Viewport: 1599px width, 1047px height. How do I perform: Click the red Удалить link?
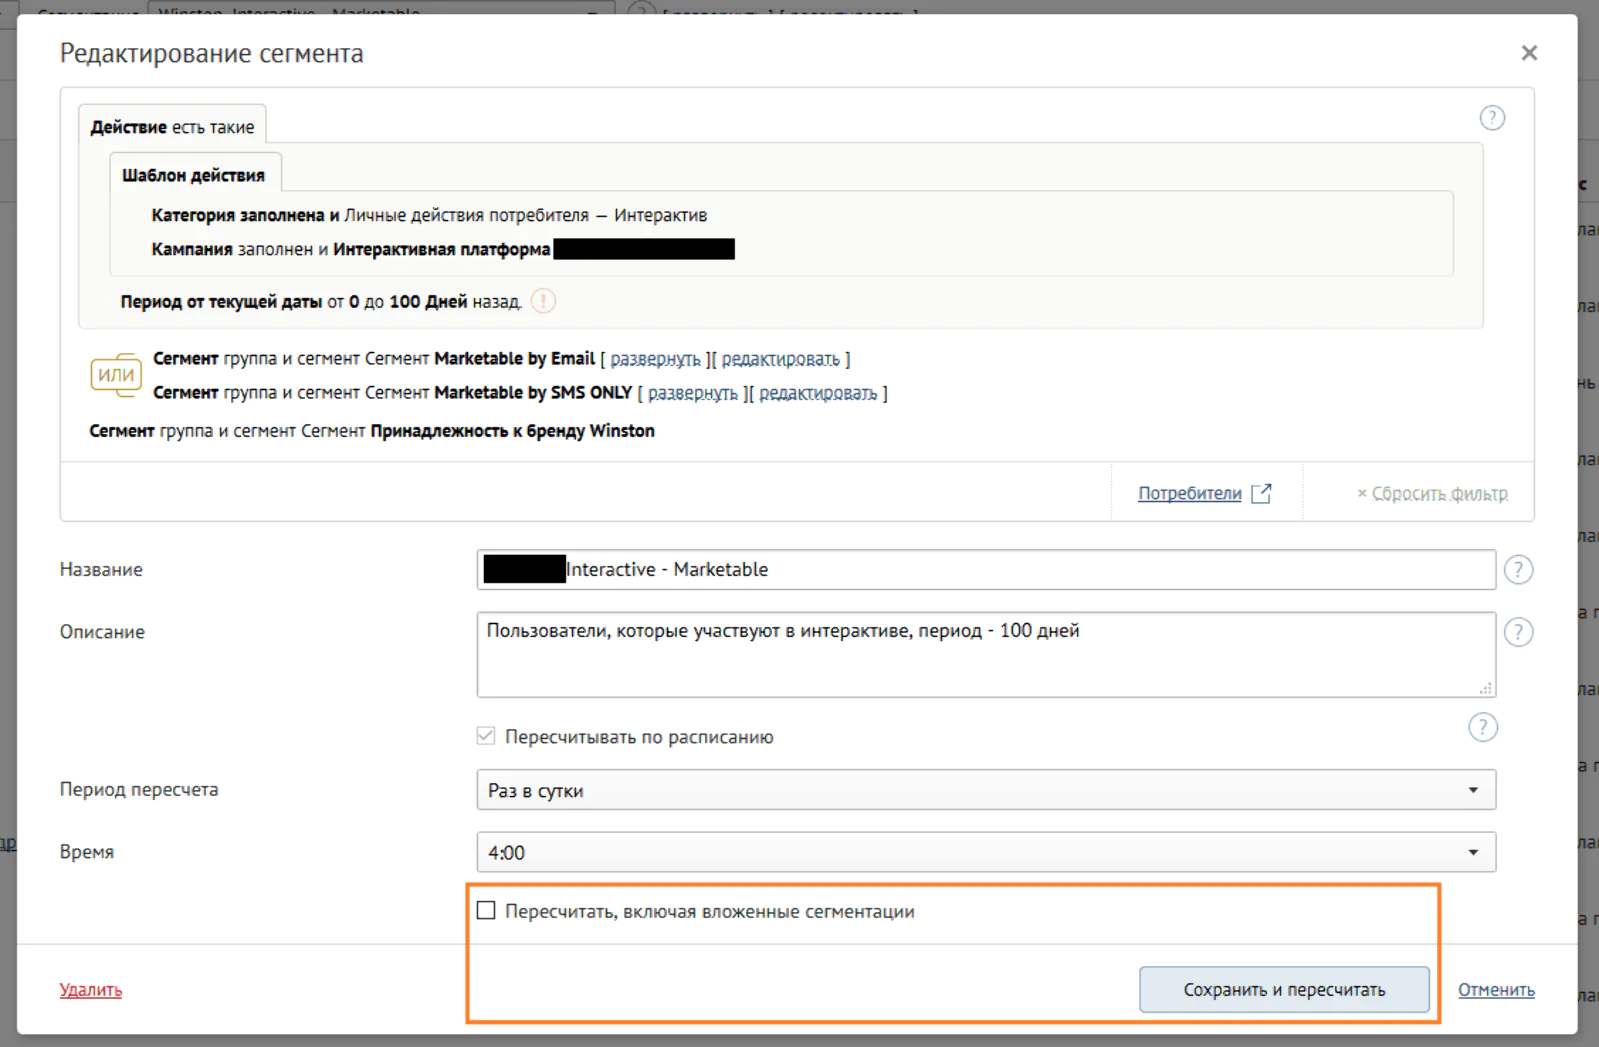coord(91,990)
